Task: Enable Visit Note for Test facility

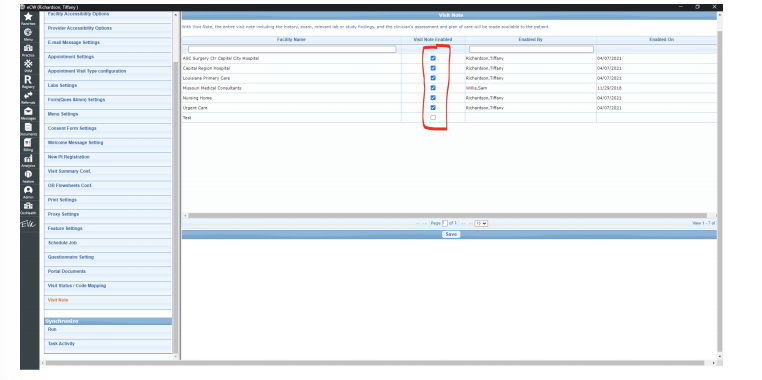Action: tap(433, 118)
